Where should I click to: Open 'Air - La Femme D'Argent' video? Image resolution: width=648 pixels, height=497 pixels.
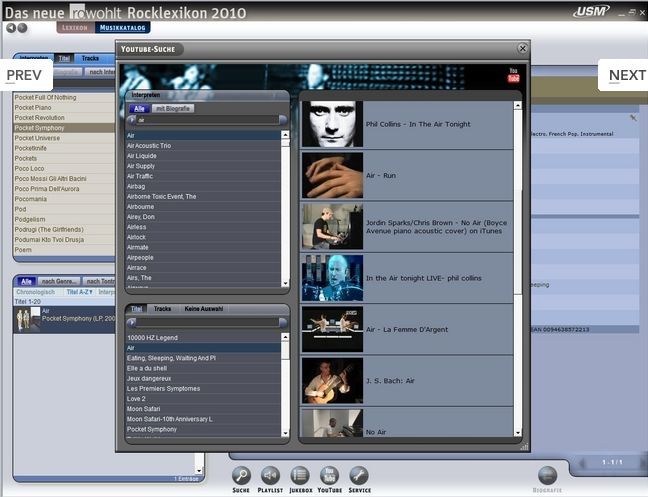point(407,329)
